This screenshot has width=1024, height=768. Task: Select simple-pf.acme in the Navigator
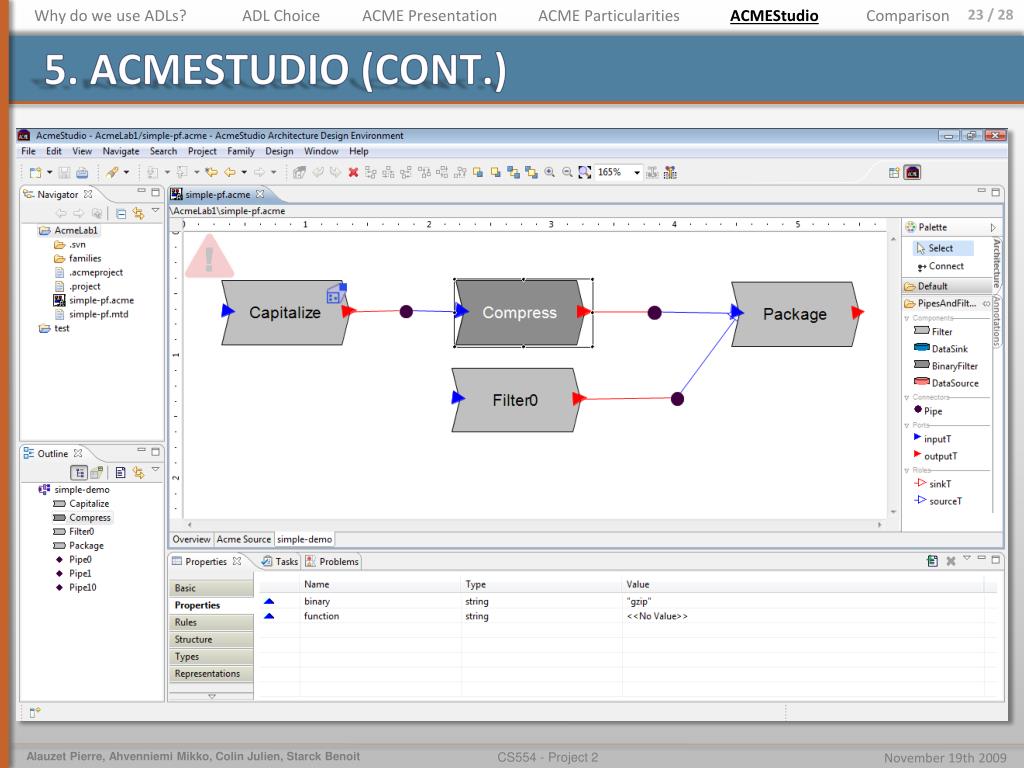[93, 300]
